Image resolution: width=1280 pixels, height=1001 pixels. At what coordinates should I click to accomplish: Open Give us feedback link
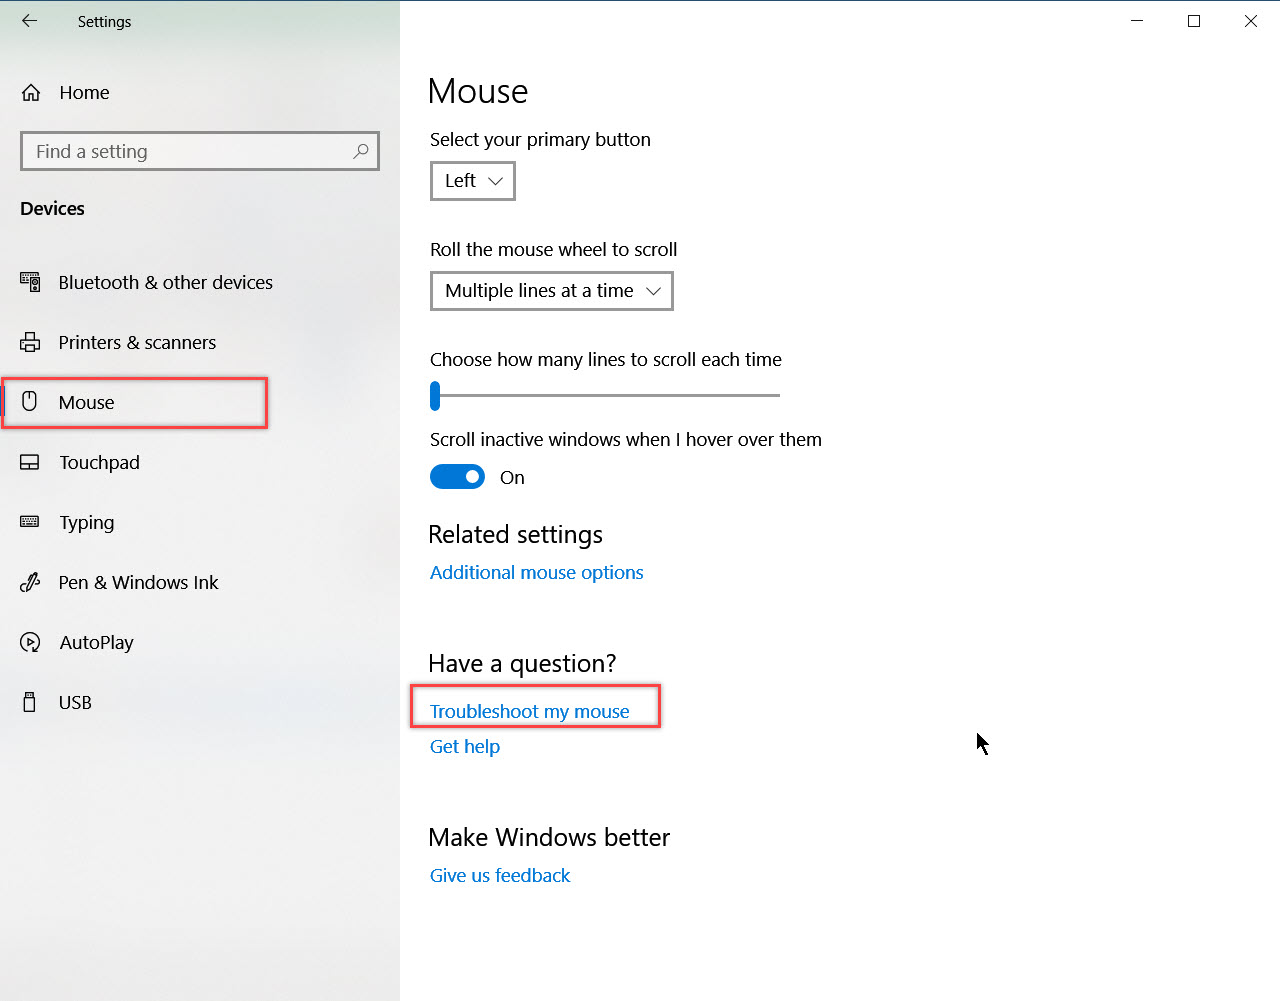[500, 876]
